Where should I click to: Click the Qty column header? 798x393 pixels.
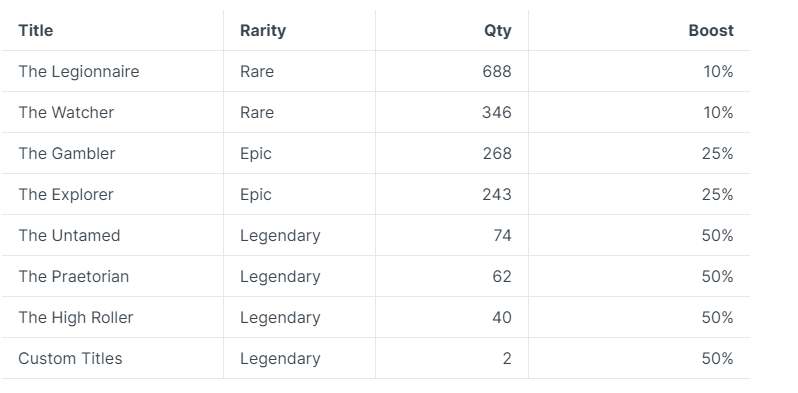[497, 31]
